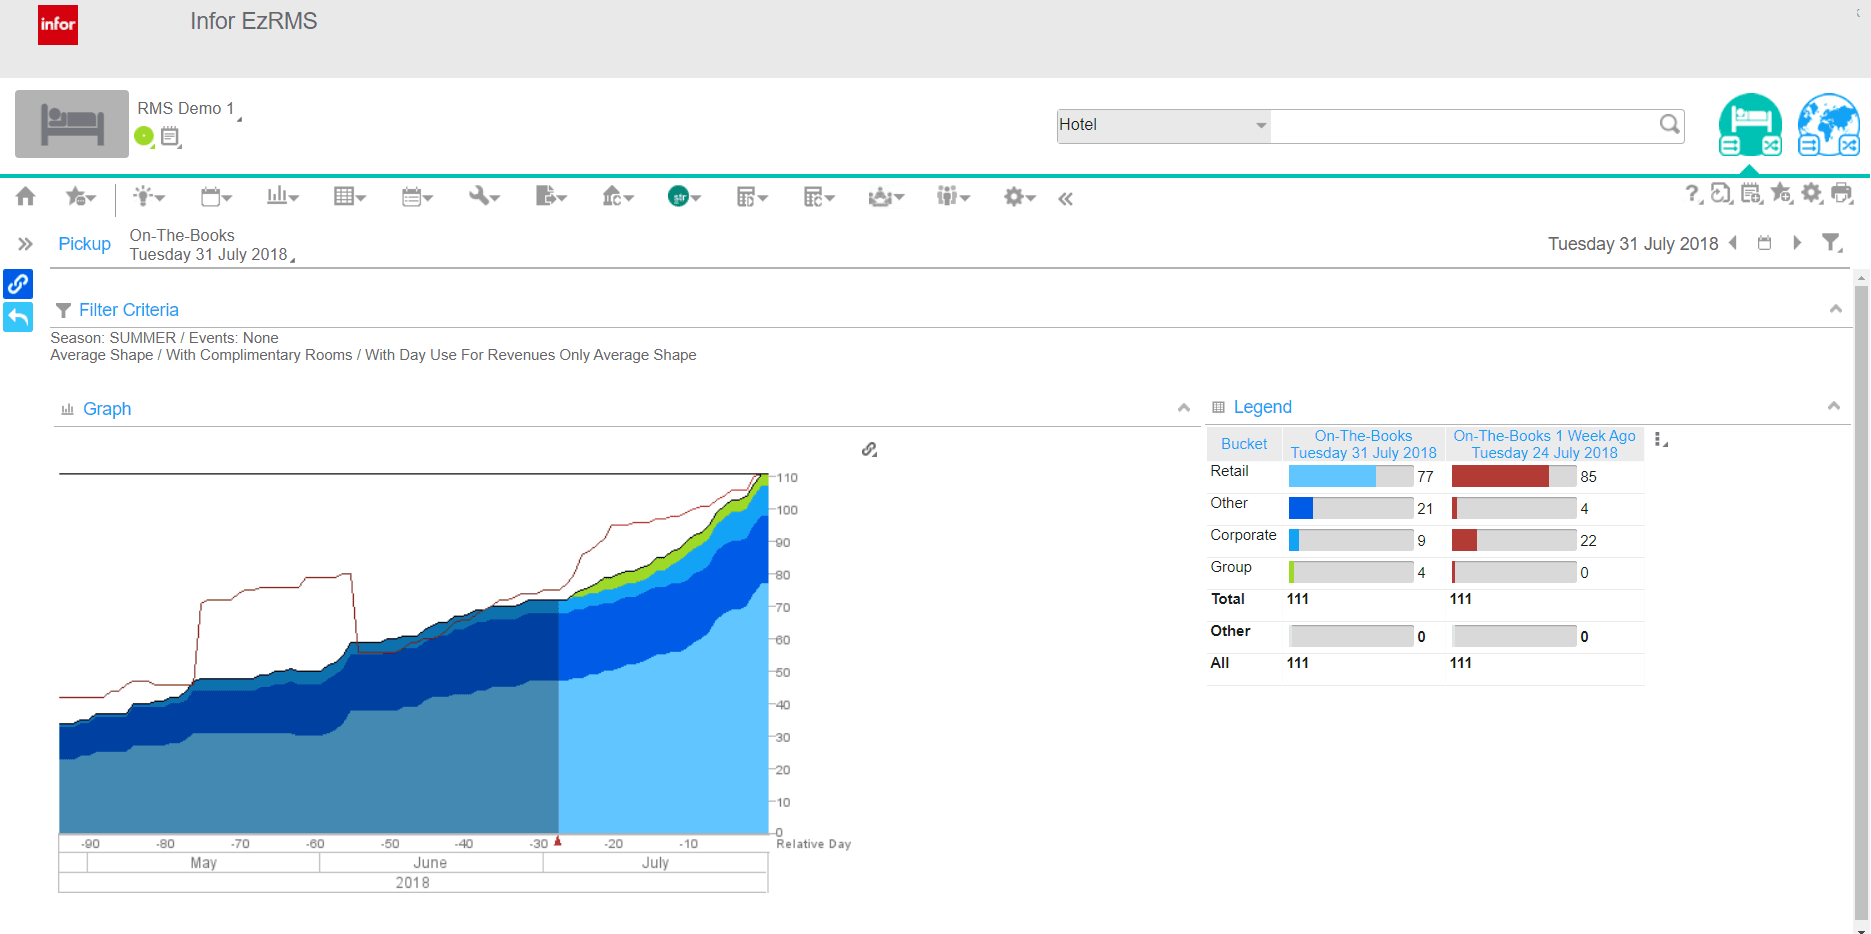Image resolution: width=1871 pixels, height=934 pixels.
Task: Select the wrench tools icon
Action: coord(479,196)
